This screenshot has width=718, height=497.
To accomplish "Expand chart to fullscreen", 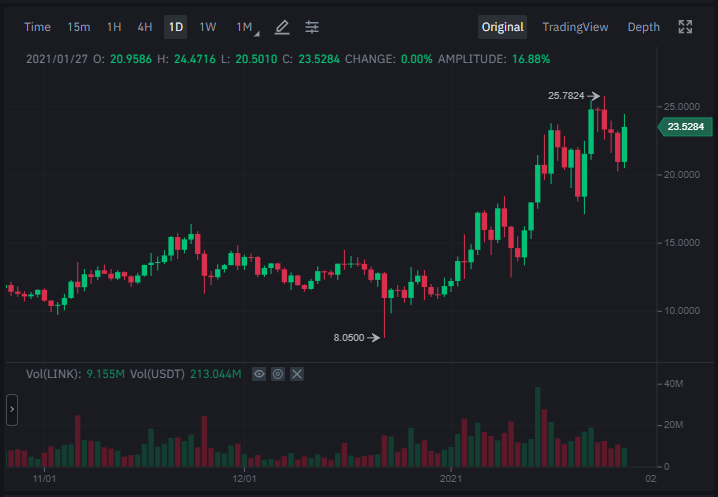I will click(x=685, y=27).
